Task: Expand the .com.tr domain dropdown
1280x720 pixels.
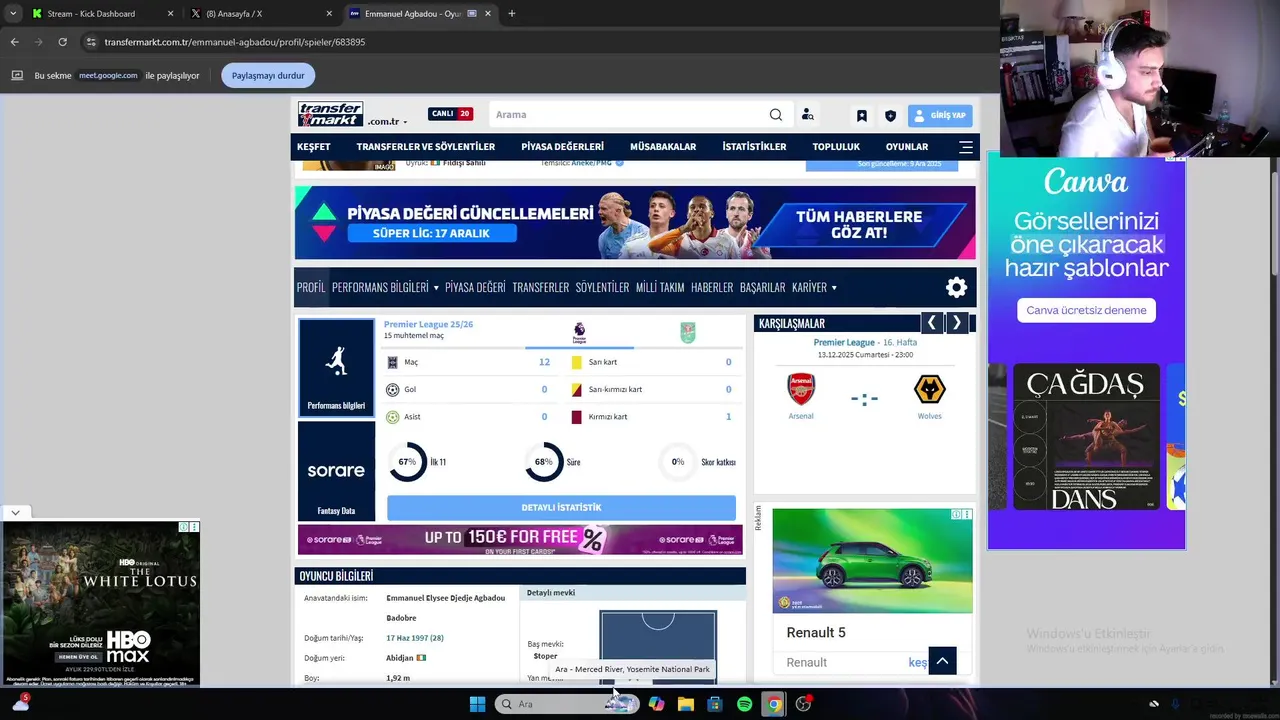Action: pos(387,122)
